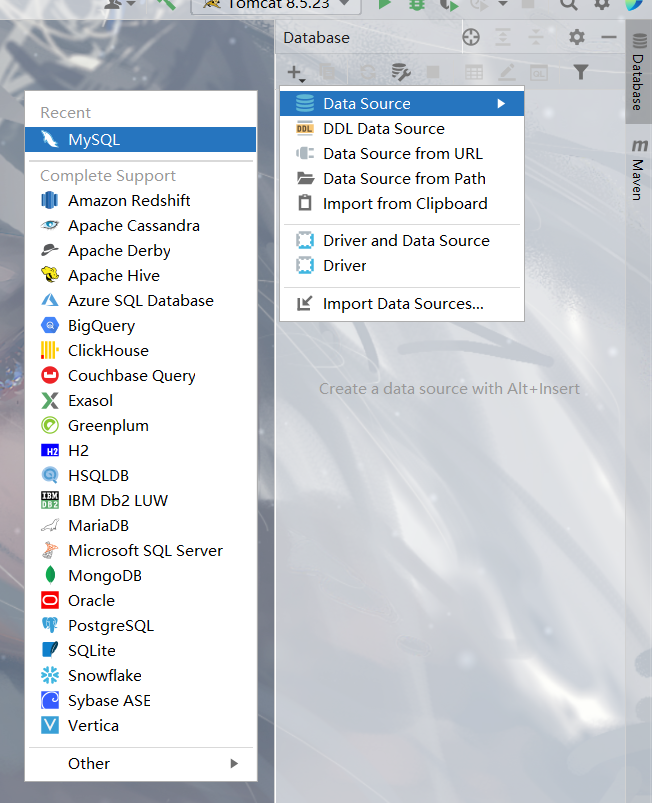This screenshot has height=803, width=652.
Task: Select Apache Hive driver entry
Action: tap(140, 276)
